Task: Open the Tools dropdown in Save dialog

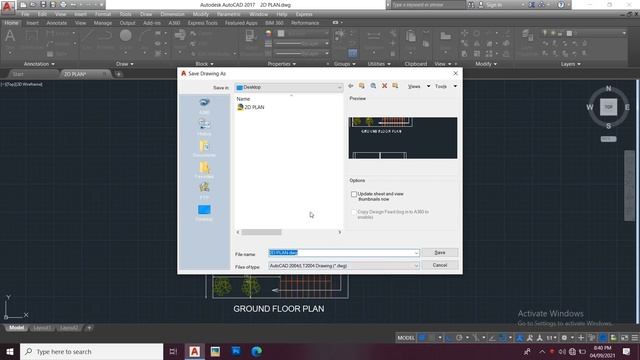Action: [x=445, y=86]
